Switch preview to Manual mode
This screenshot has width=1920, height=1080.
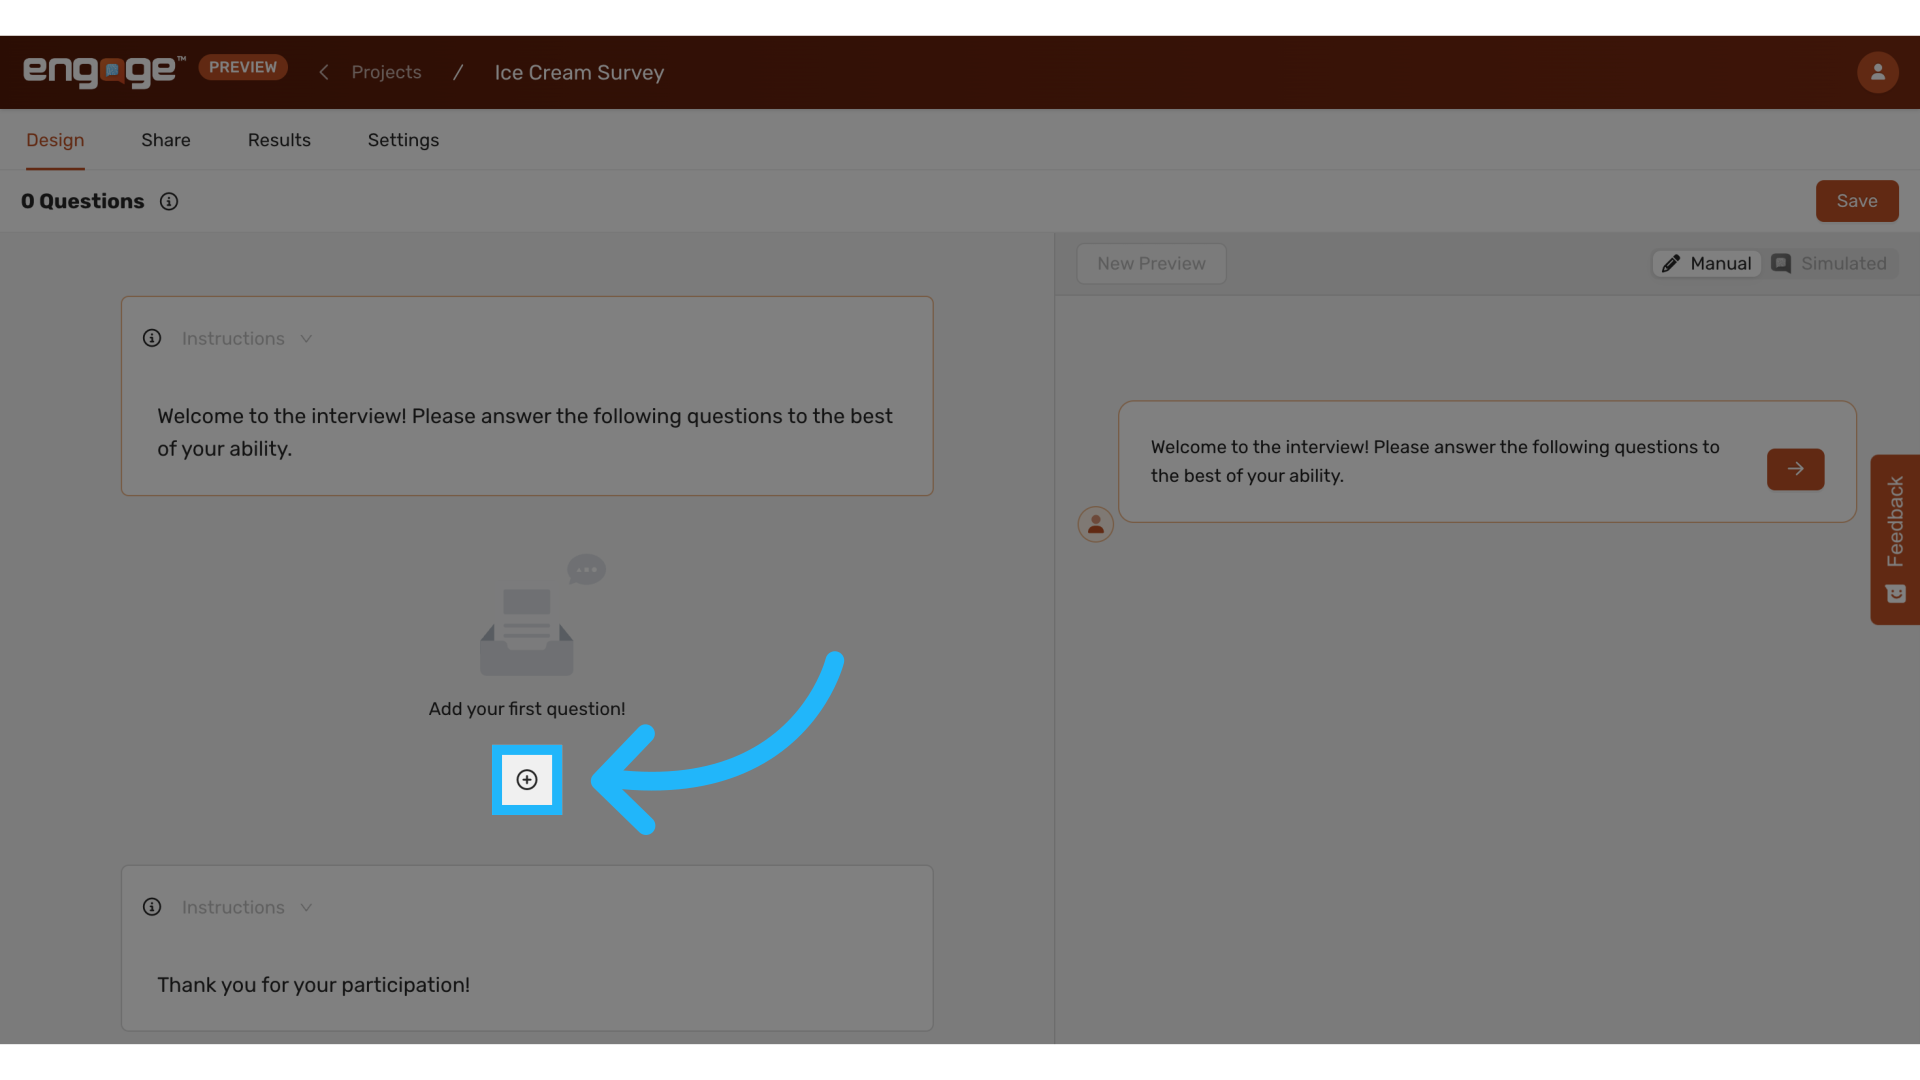[x=1706, y=264]
